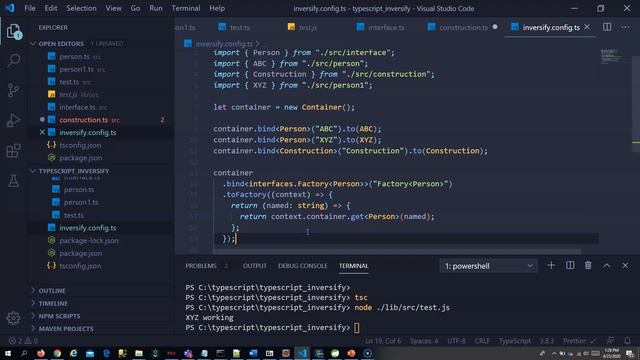Open the Go menu

(x=136, y=8)
